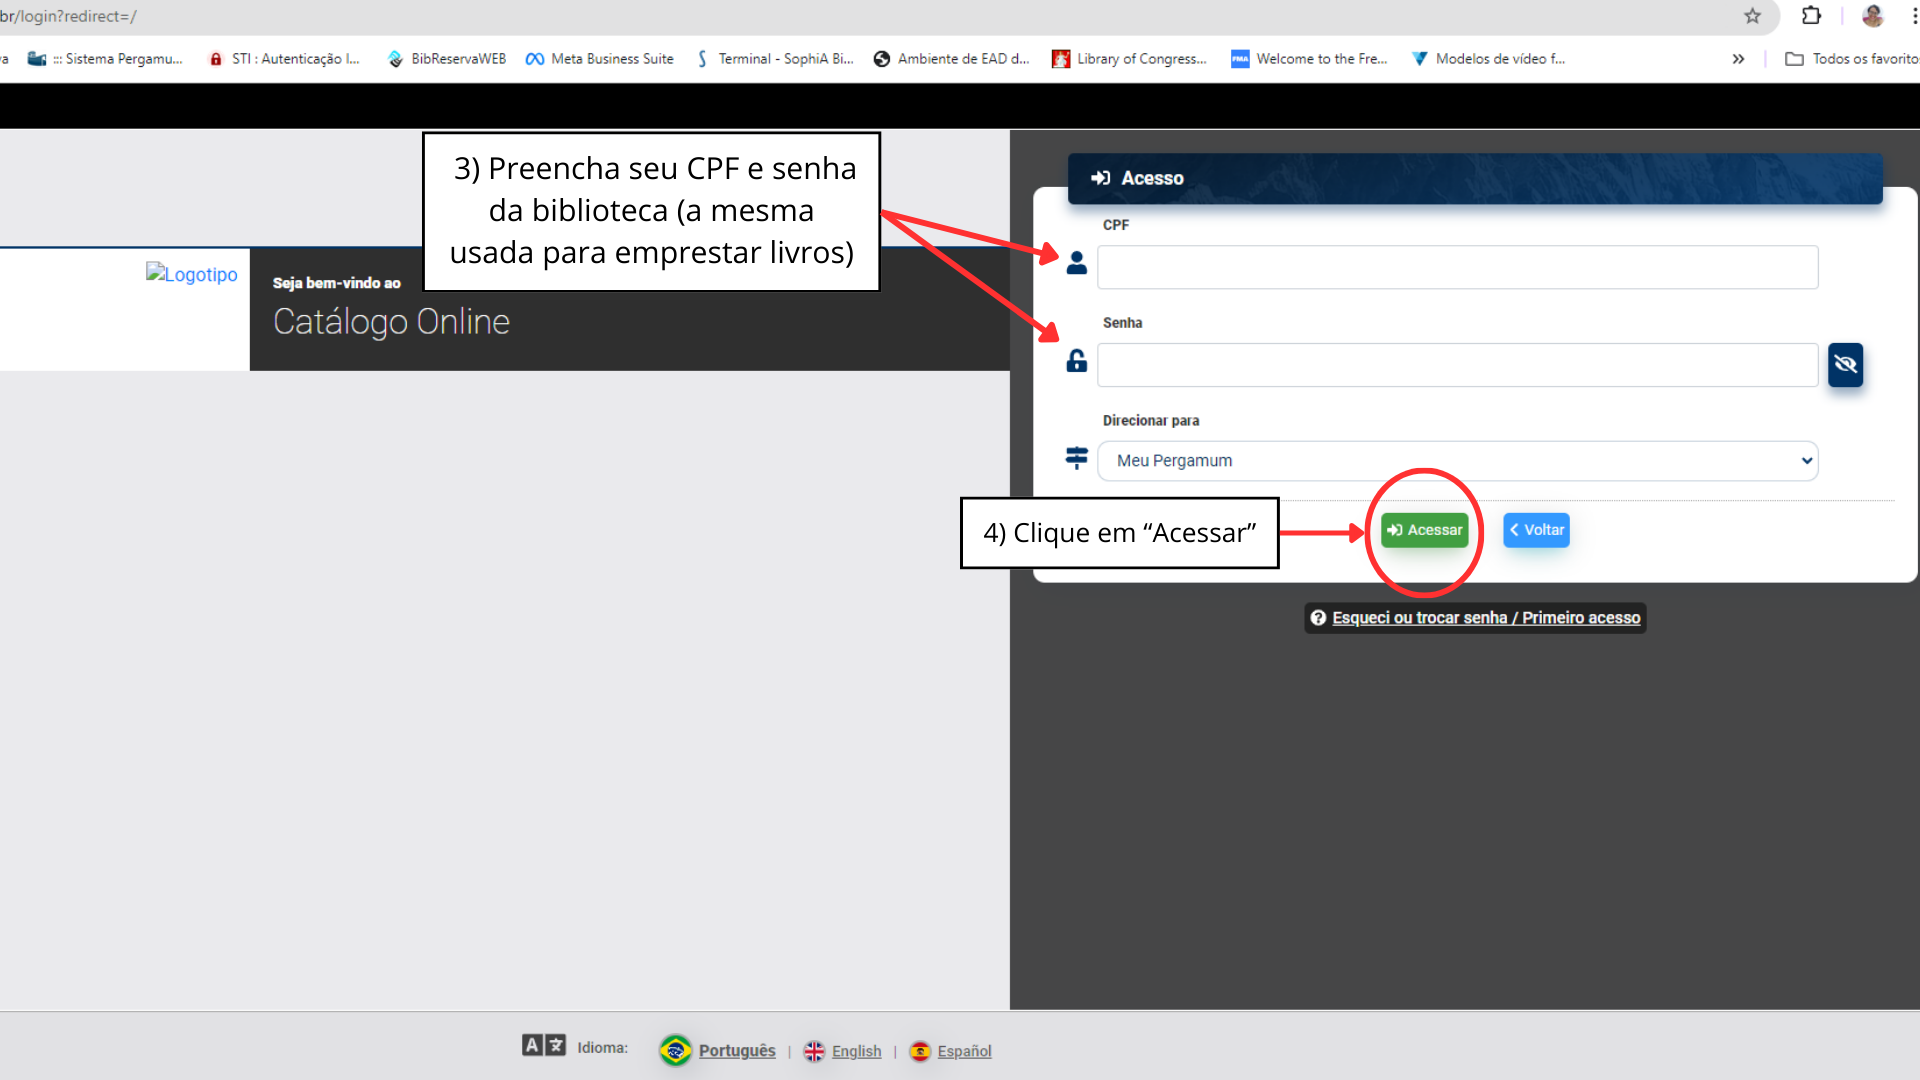Switch language to English
Image resolution: width=1920 pixels, height=1080 pixels.
coord(856,1051)
